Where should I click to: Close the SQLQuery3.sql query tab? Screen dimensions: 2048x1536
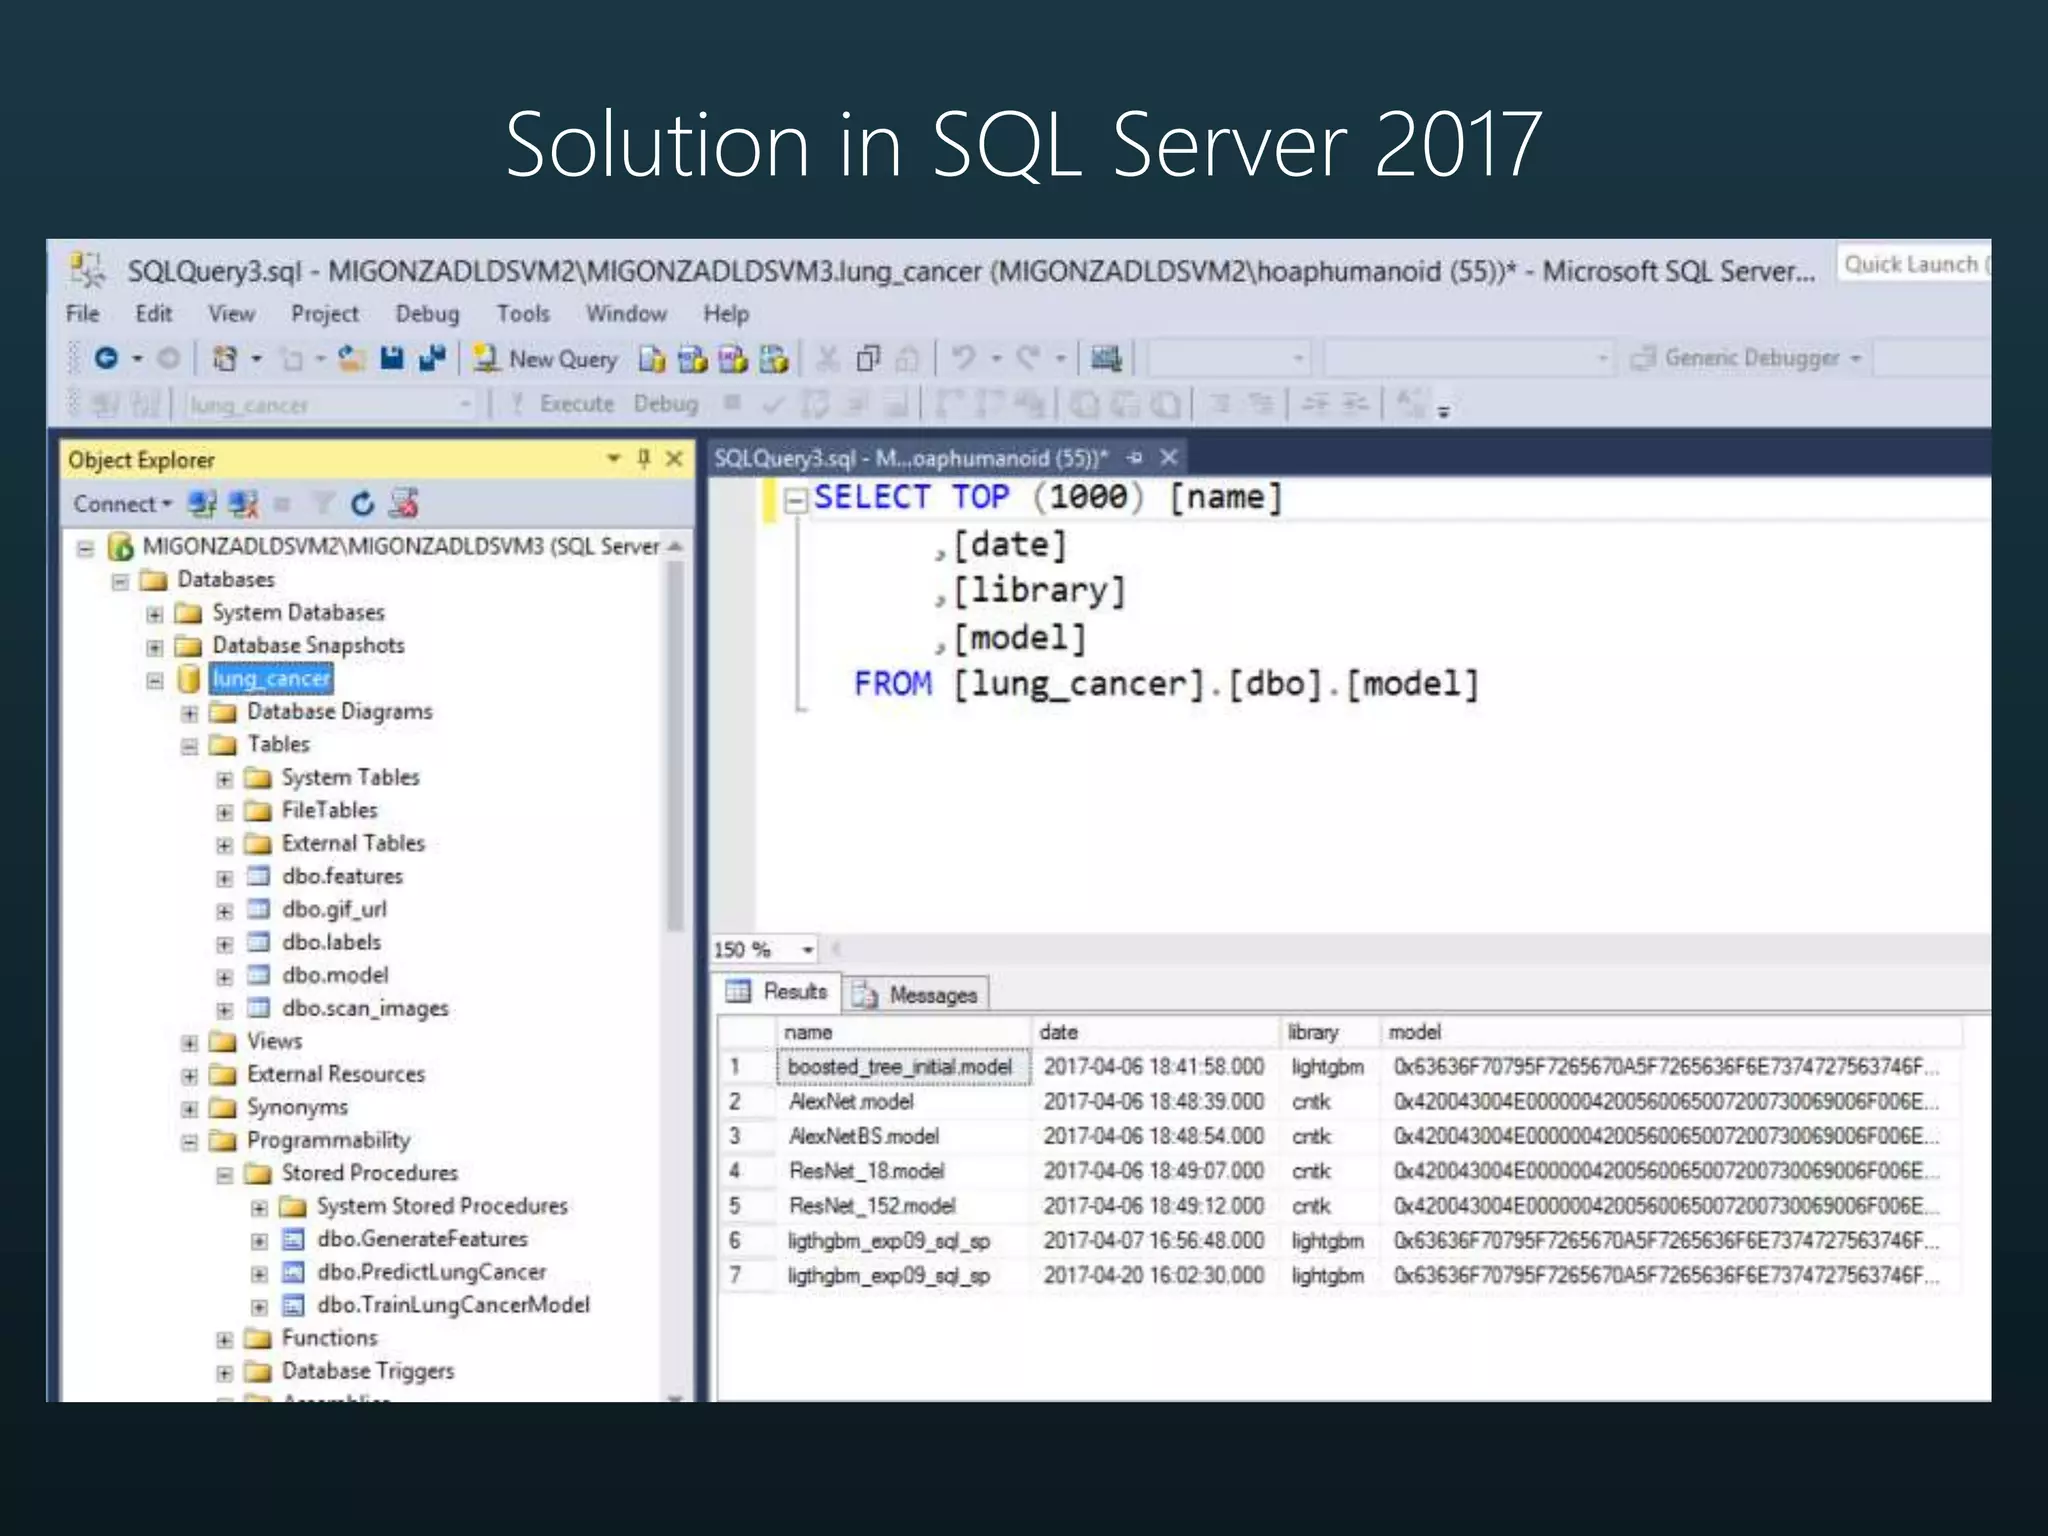pyautogui.click(x=1168, y=458)
